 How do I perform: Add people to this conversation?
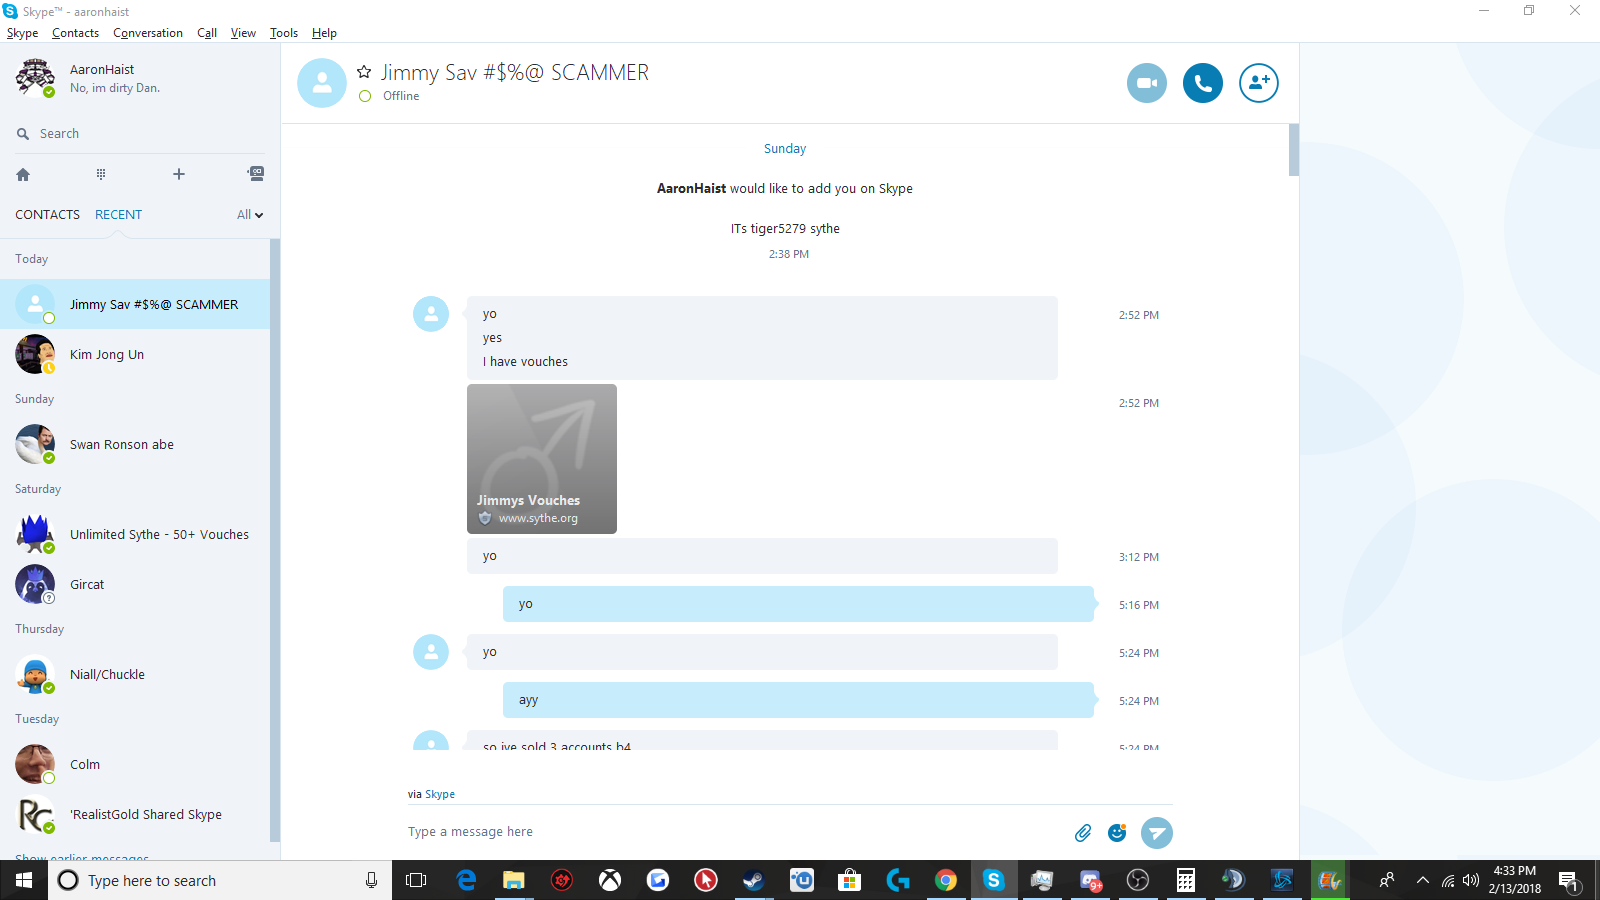[1259, 83]
